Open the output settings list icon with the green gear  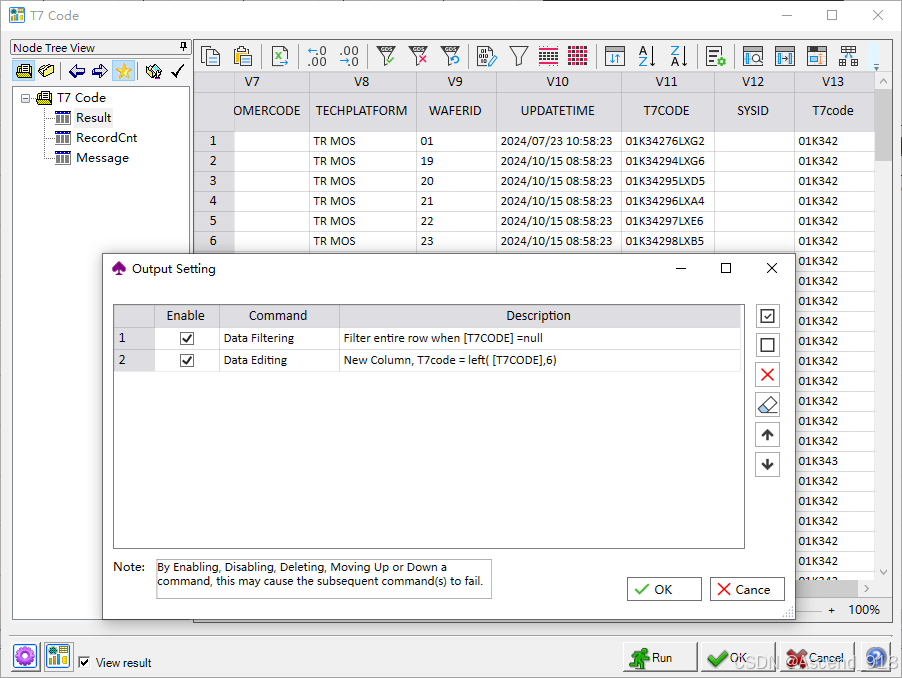pos(716,56)
